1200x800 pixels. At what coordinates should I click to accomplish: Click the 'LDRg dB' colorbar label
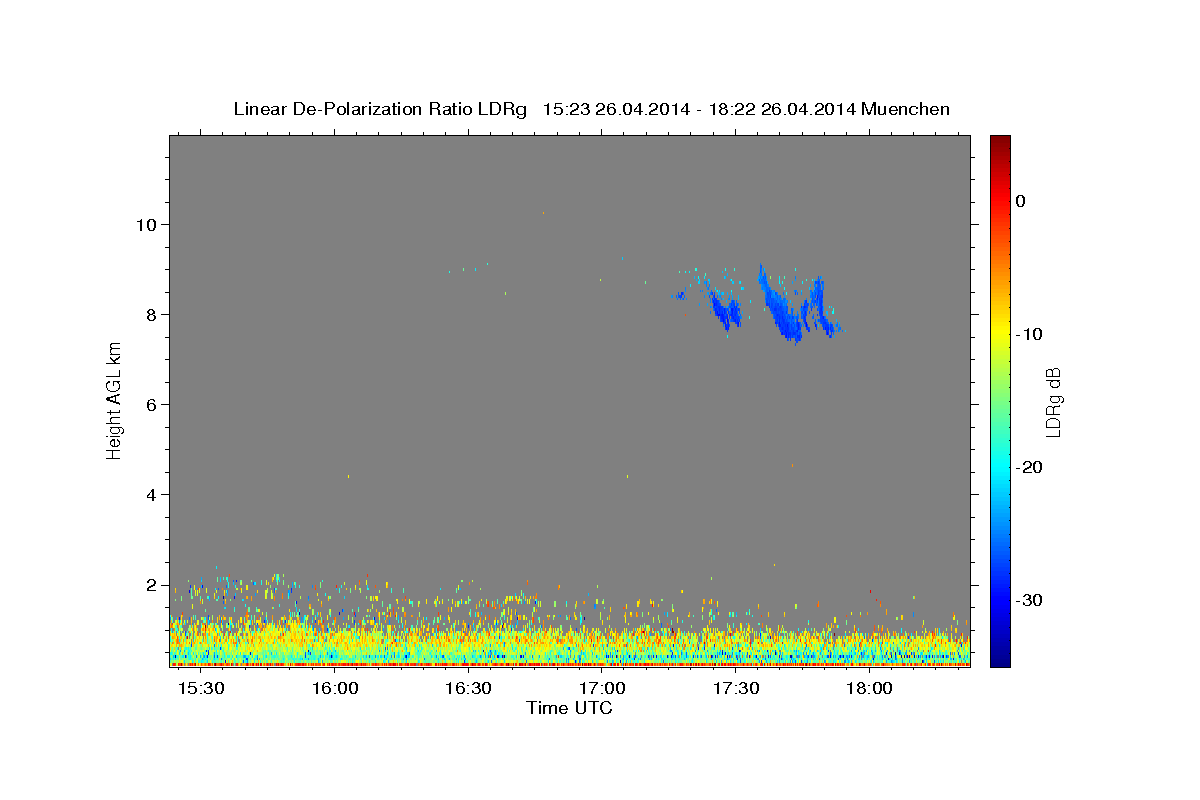point(1053,401)
